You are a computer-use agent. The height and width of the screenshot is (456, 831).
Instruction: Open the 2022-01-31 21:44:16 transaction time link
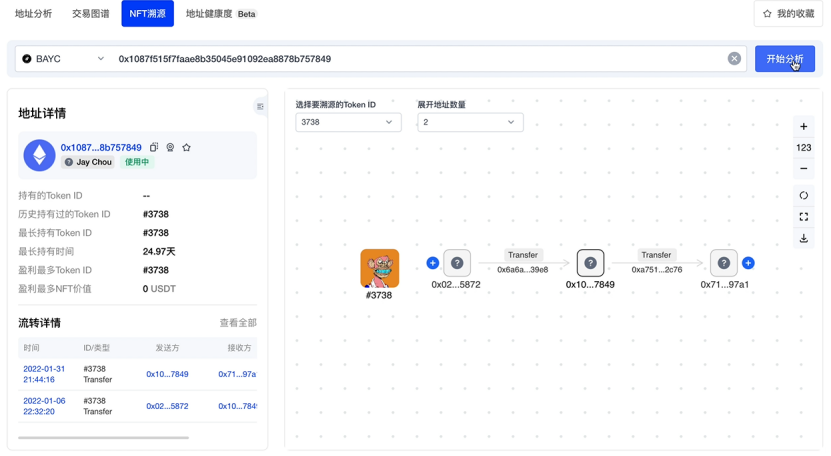tap(44, 374)
